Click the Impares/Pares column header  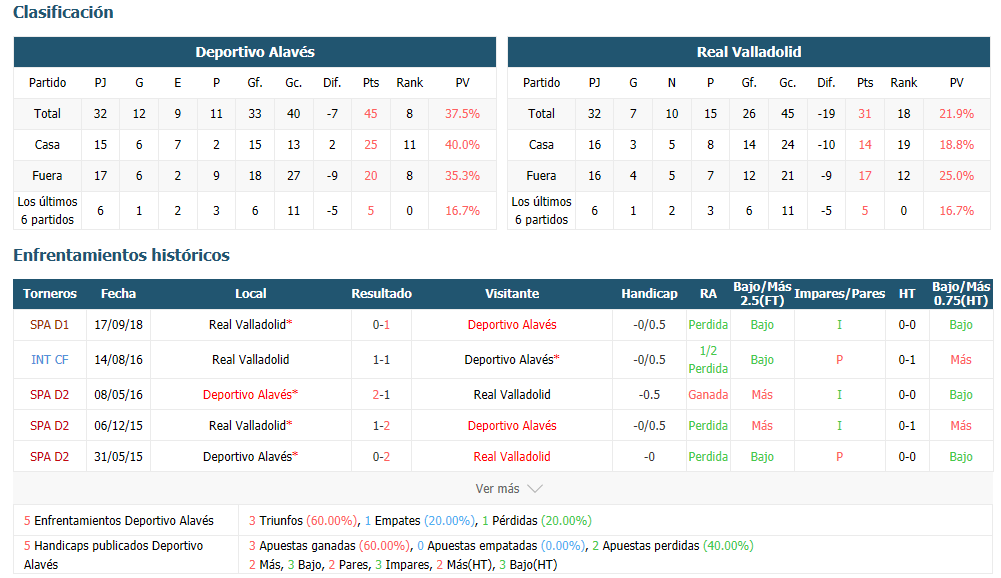[839, 294]
